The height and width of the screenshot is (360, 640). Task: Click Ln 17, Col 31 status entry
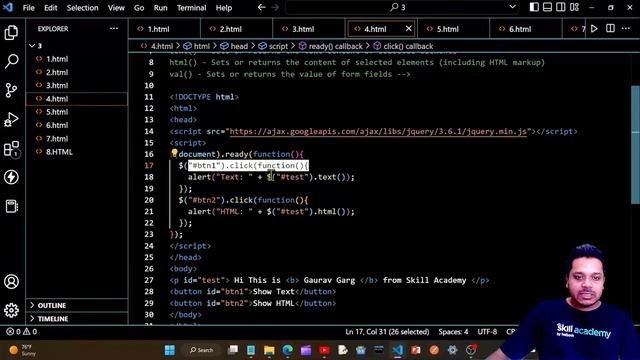point(387,331)
